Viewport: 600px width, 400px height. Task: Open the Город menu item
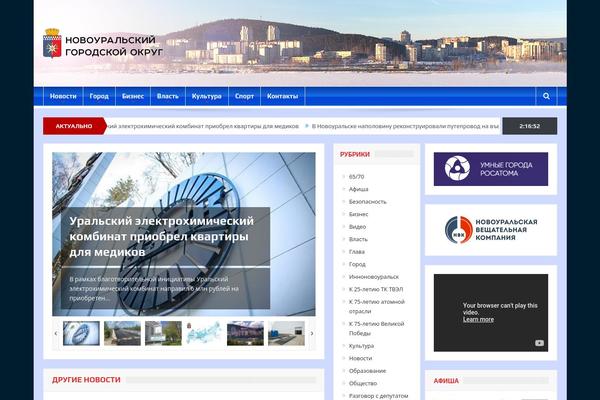[x=99, y=96]
